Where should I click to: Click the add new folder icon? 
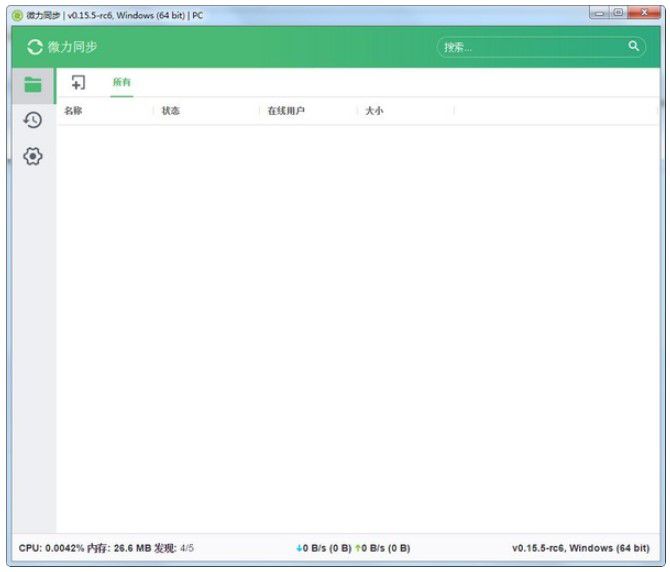click(x=78, y=82)
